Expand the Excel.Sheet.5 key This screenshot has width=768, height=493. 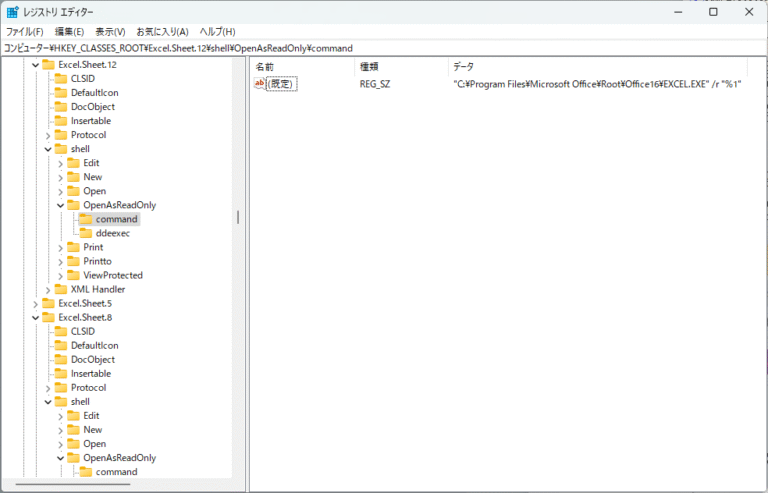click(35, 304)
